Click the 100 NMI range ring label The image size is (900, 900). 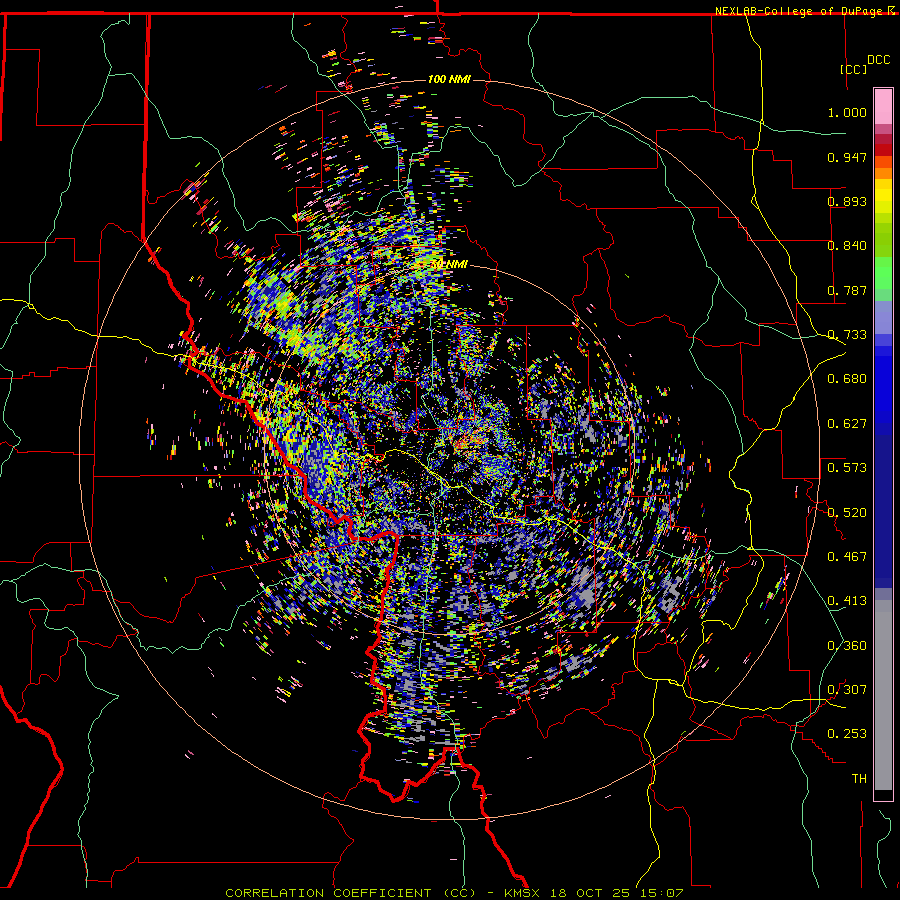click(x=449, y=79)
